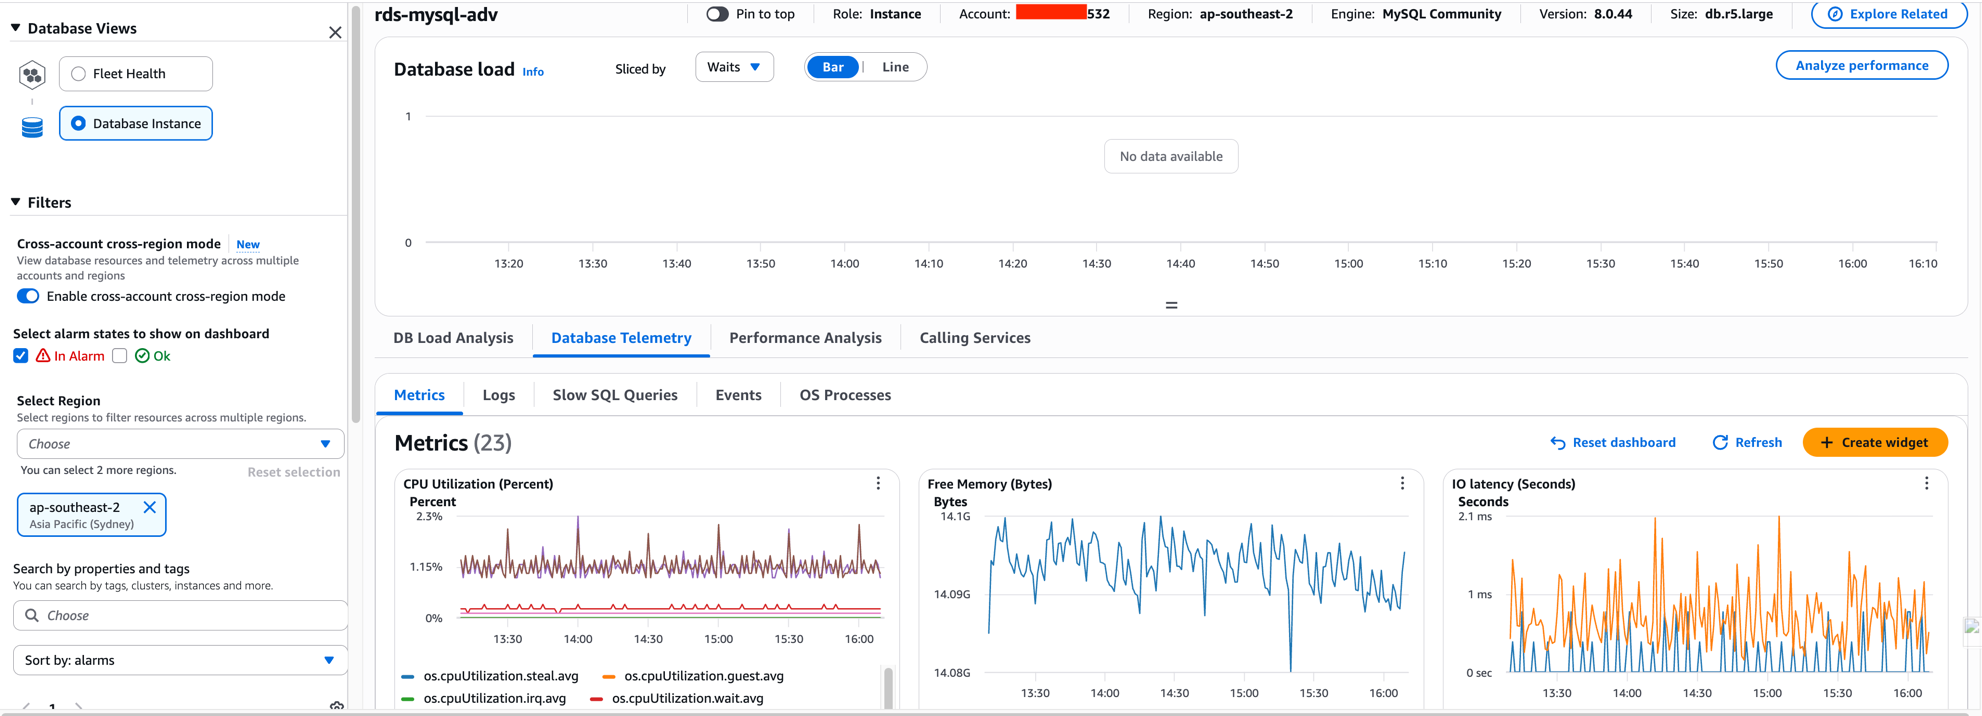Open the IO latency widget options menu
The height and width of the screenshot is (716, 1982).
coord(1926,484)
